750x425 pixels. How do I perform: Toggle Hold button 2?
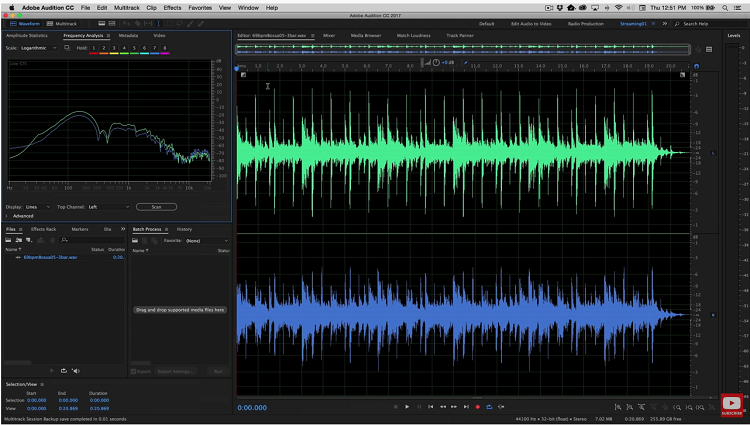point(103,48)
